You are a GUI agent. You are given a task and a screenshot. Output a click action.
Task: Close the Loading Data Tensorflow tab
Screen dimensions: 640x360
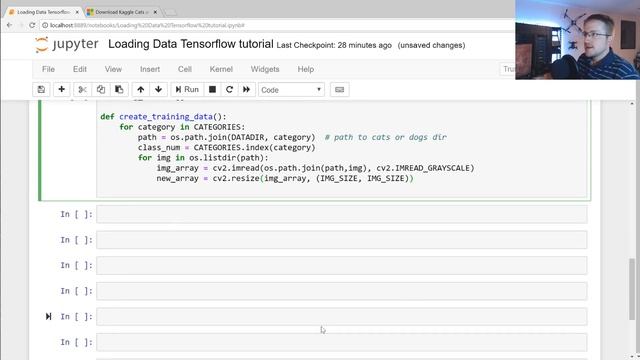[x=77, y=12]
